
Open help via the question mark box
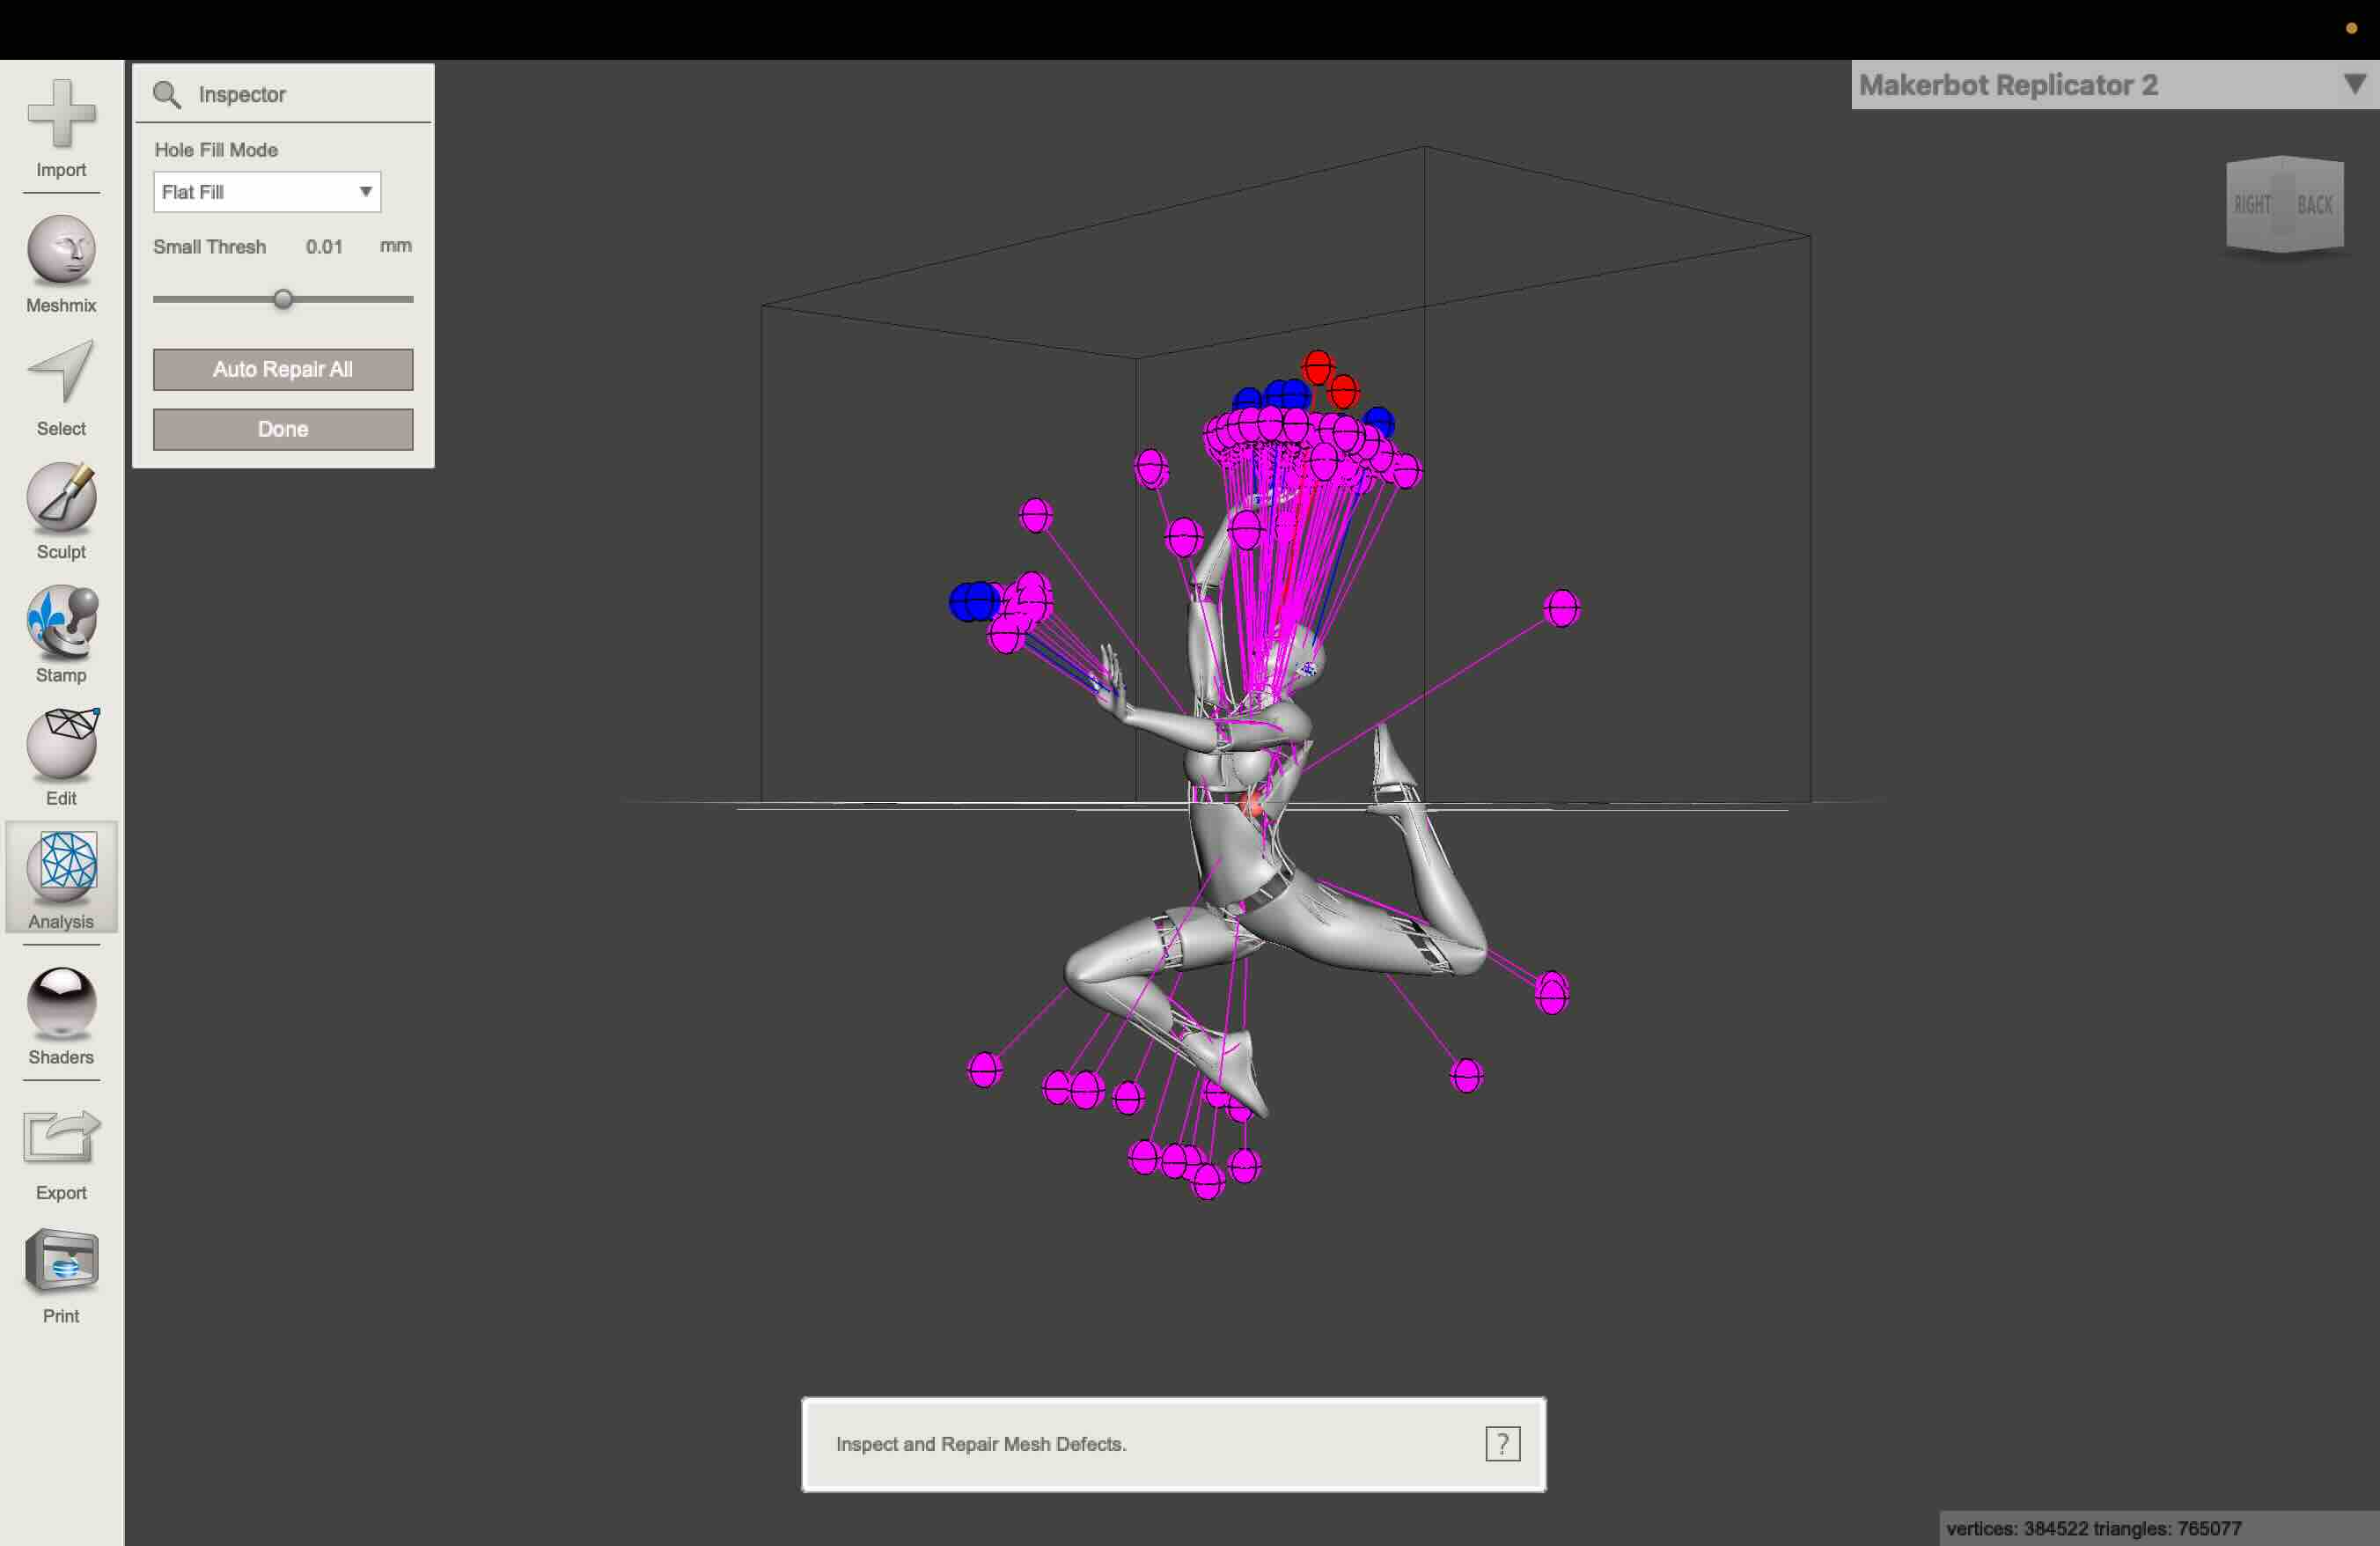pyautogui.click(x=1502, y=1443)
